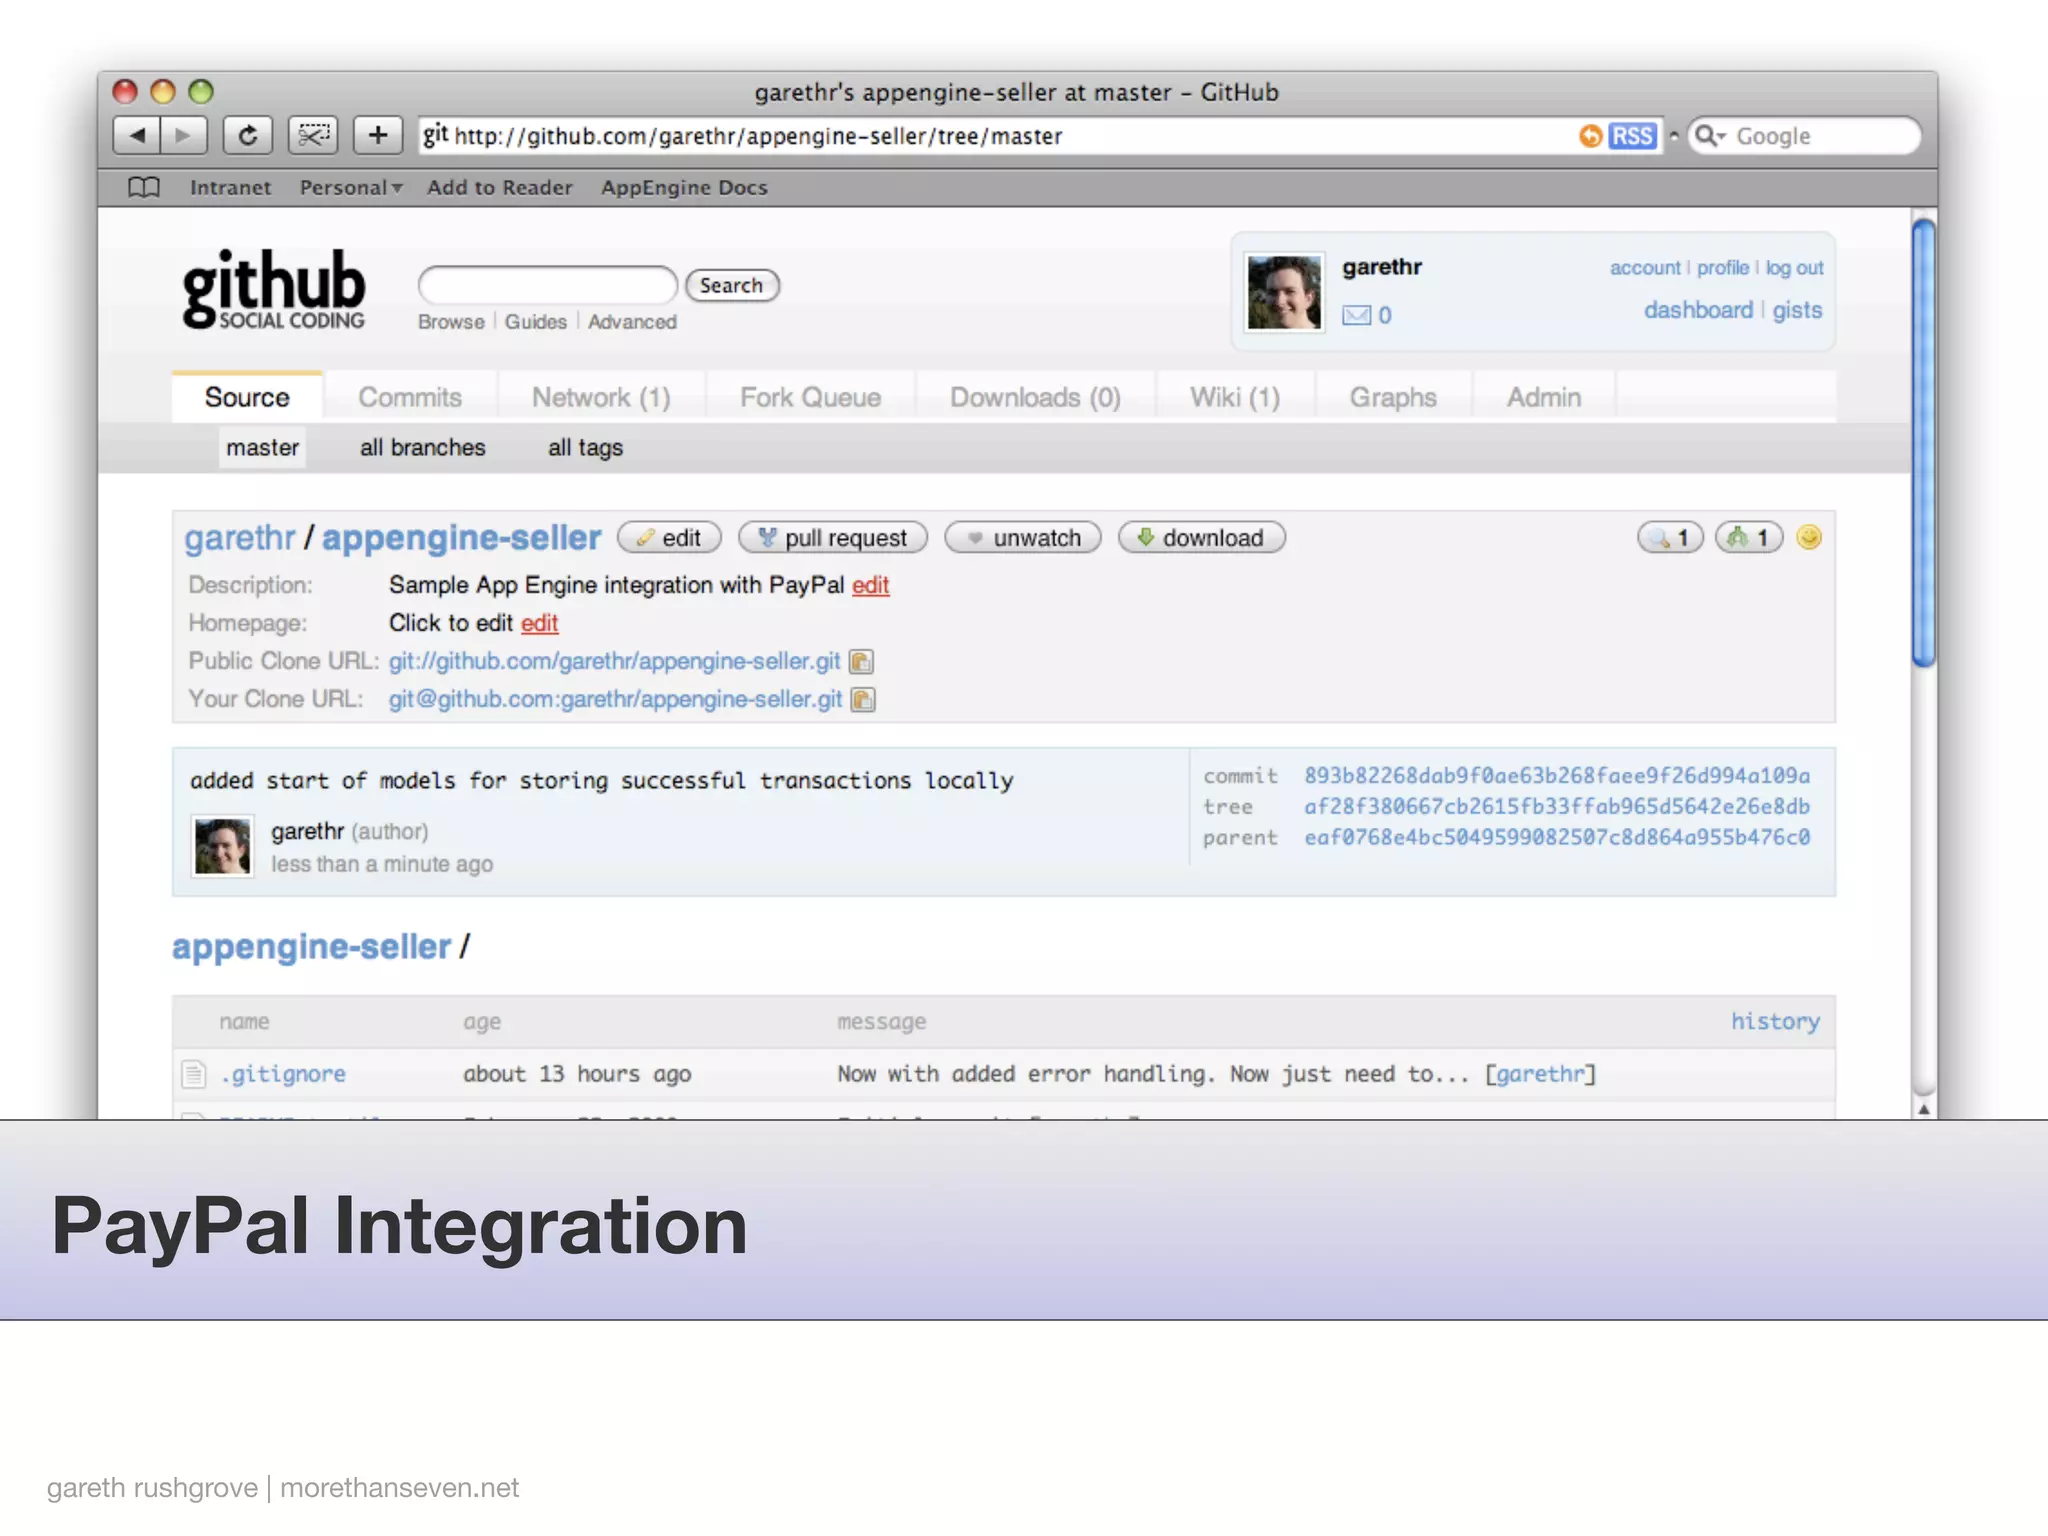Image resolution: width=2048 pixels, height=1536 pixels.
Task: Open the Intranet bookmark
Action: tap(230, 187)
